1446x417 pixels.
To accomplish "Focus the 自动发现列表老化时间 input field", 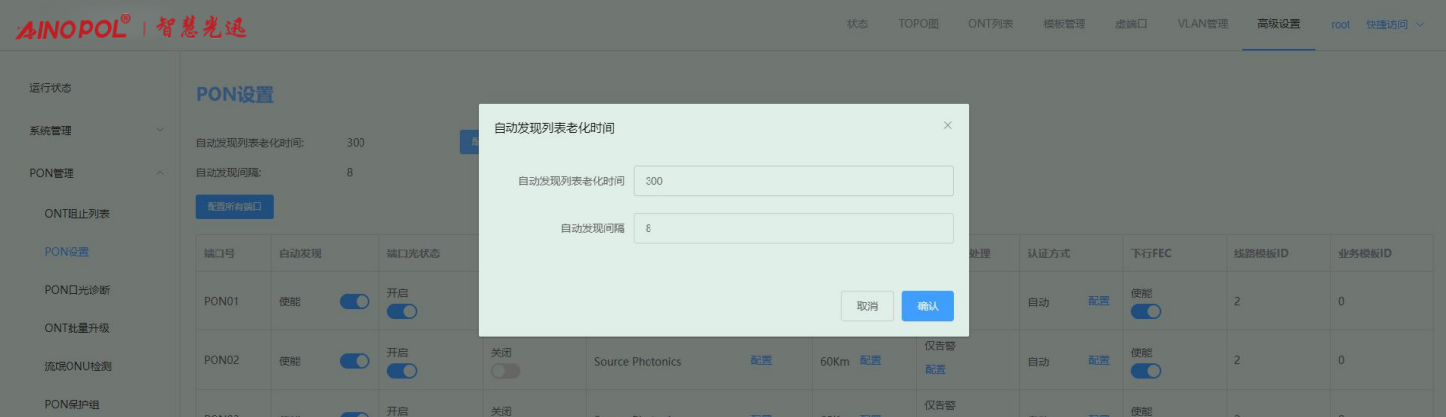I will point(793,181).
